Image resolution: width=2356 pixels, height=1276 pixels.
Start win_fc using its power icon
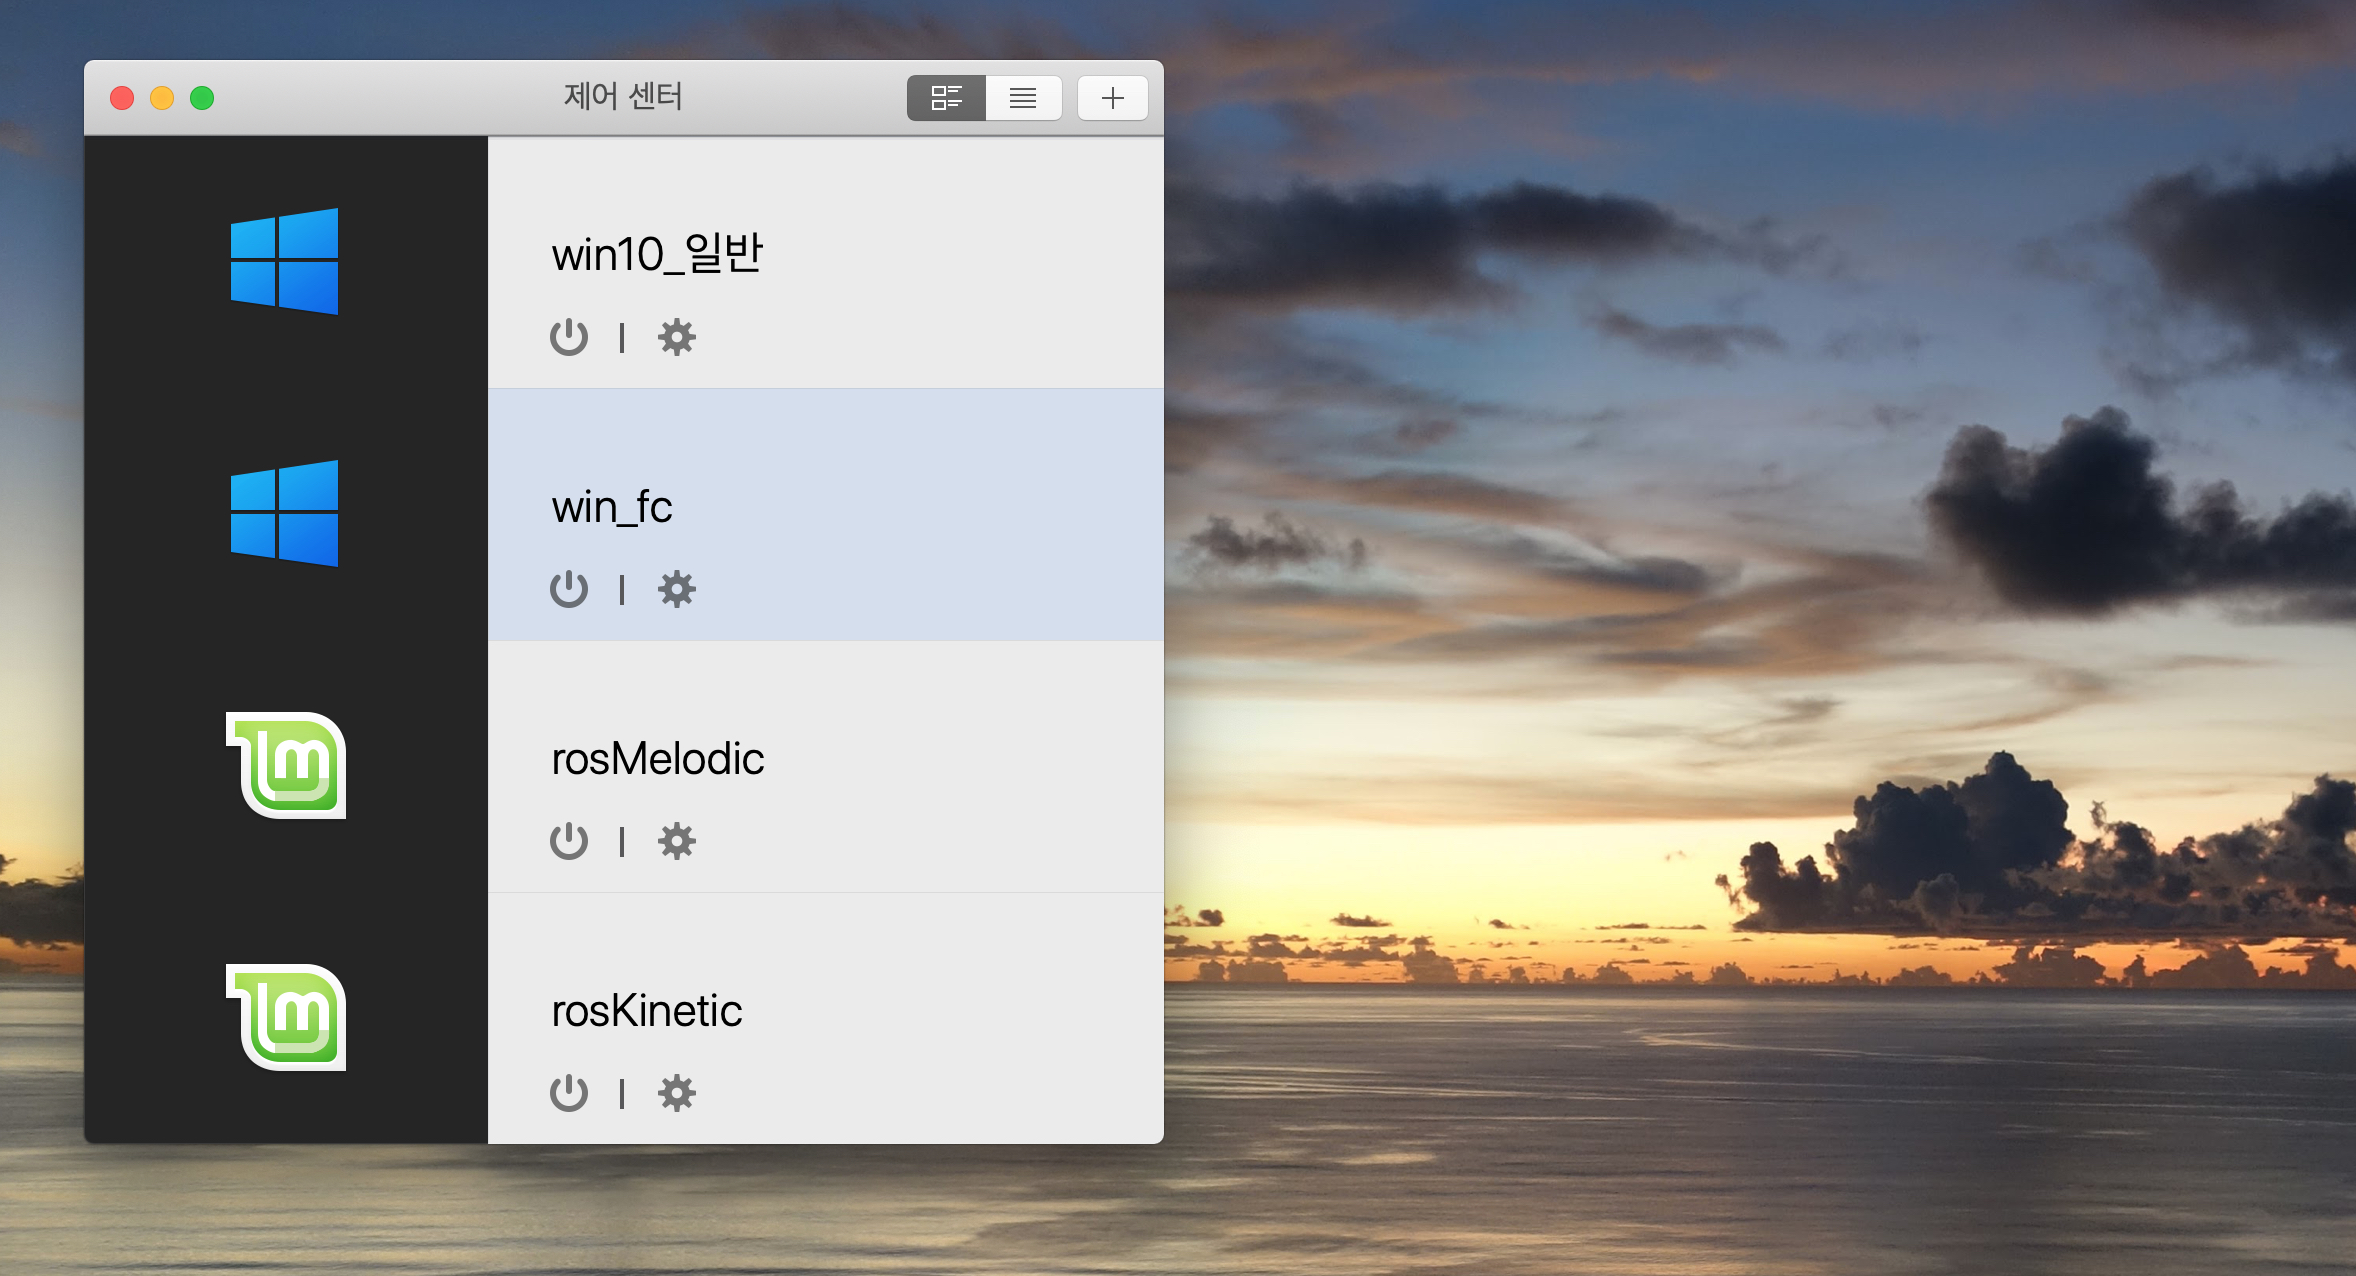pyautogui.click(x=568, y=589)
